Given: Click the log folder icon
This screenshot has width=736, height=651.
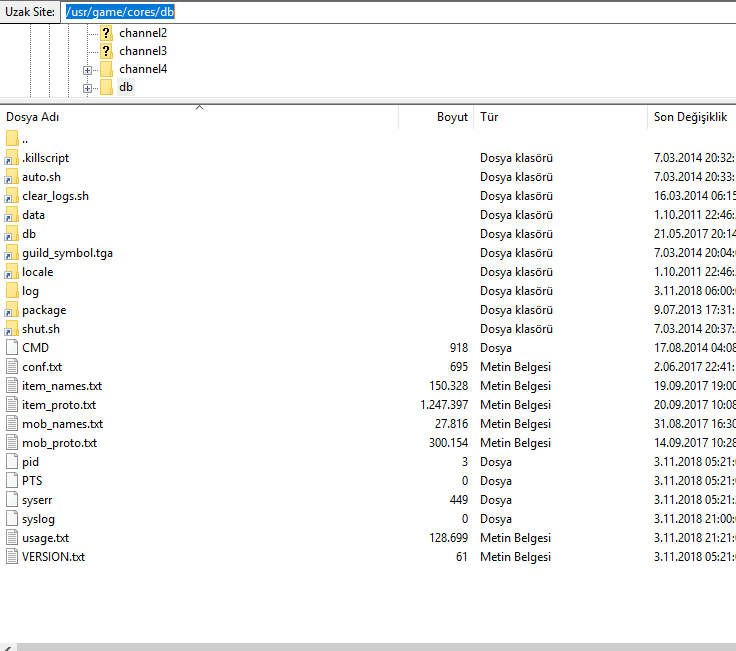Looking at the screenshot, I should [12, 291].
